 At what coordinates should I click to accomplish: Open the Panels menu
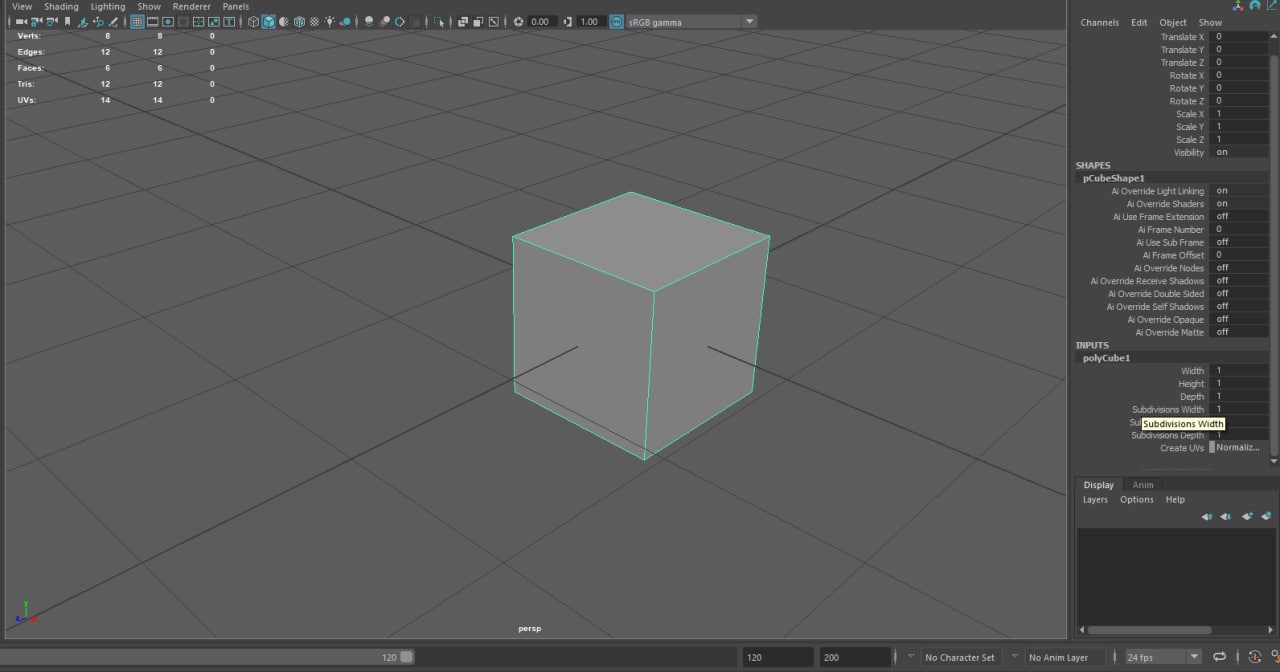(236, 6)
